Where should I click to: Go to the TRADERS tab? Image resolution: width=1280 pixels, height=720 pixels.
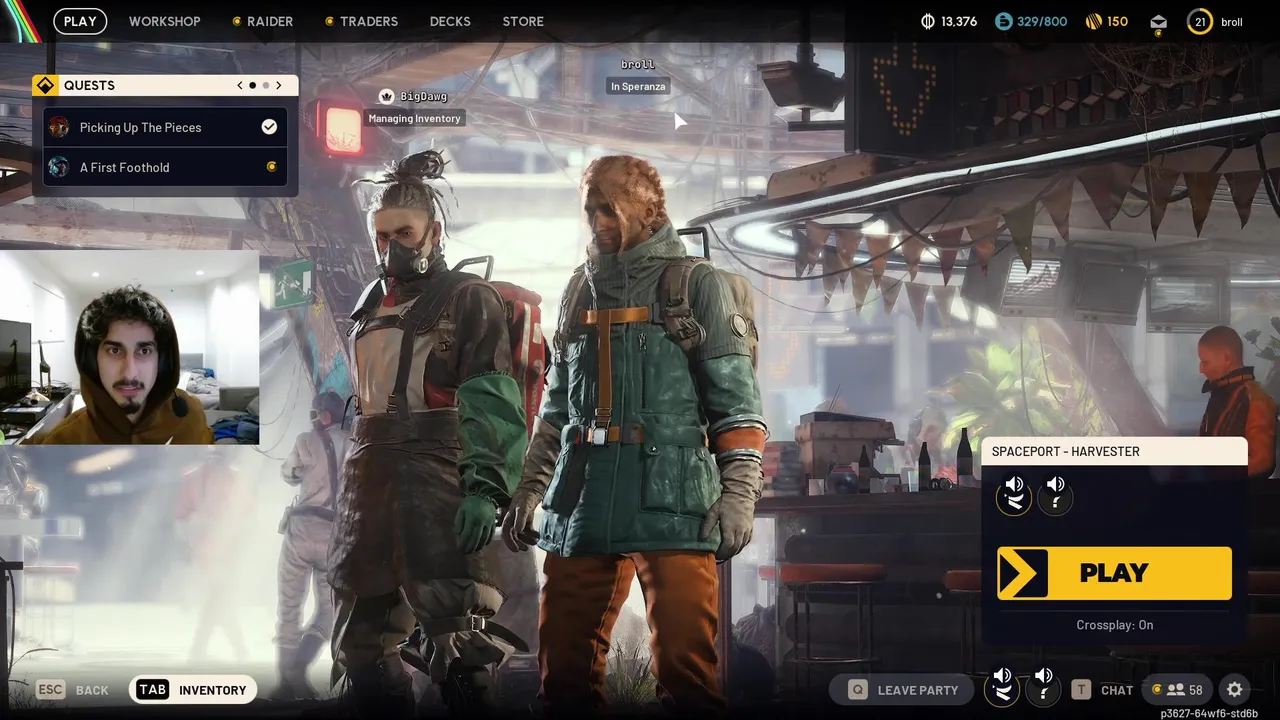[x=361, y=21]
